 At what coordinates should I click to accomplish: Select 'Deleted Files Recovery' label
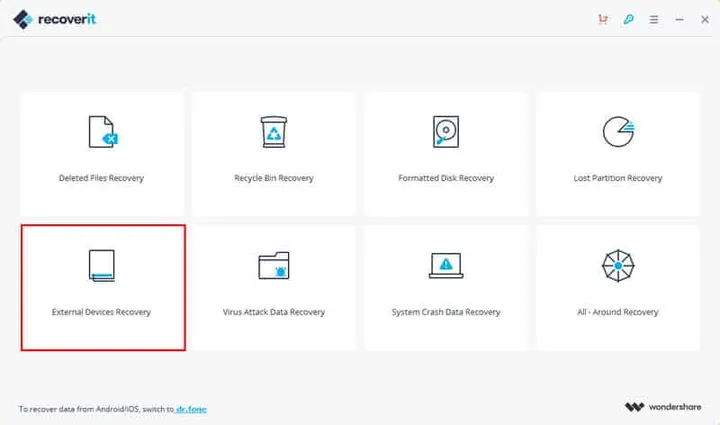[101, 178]
